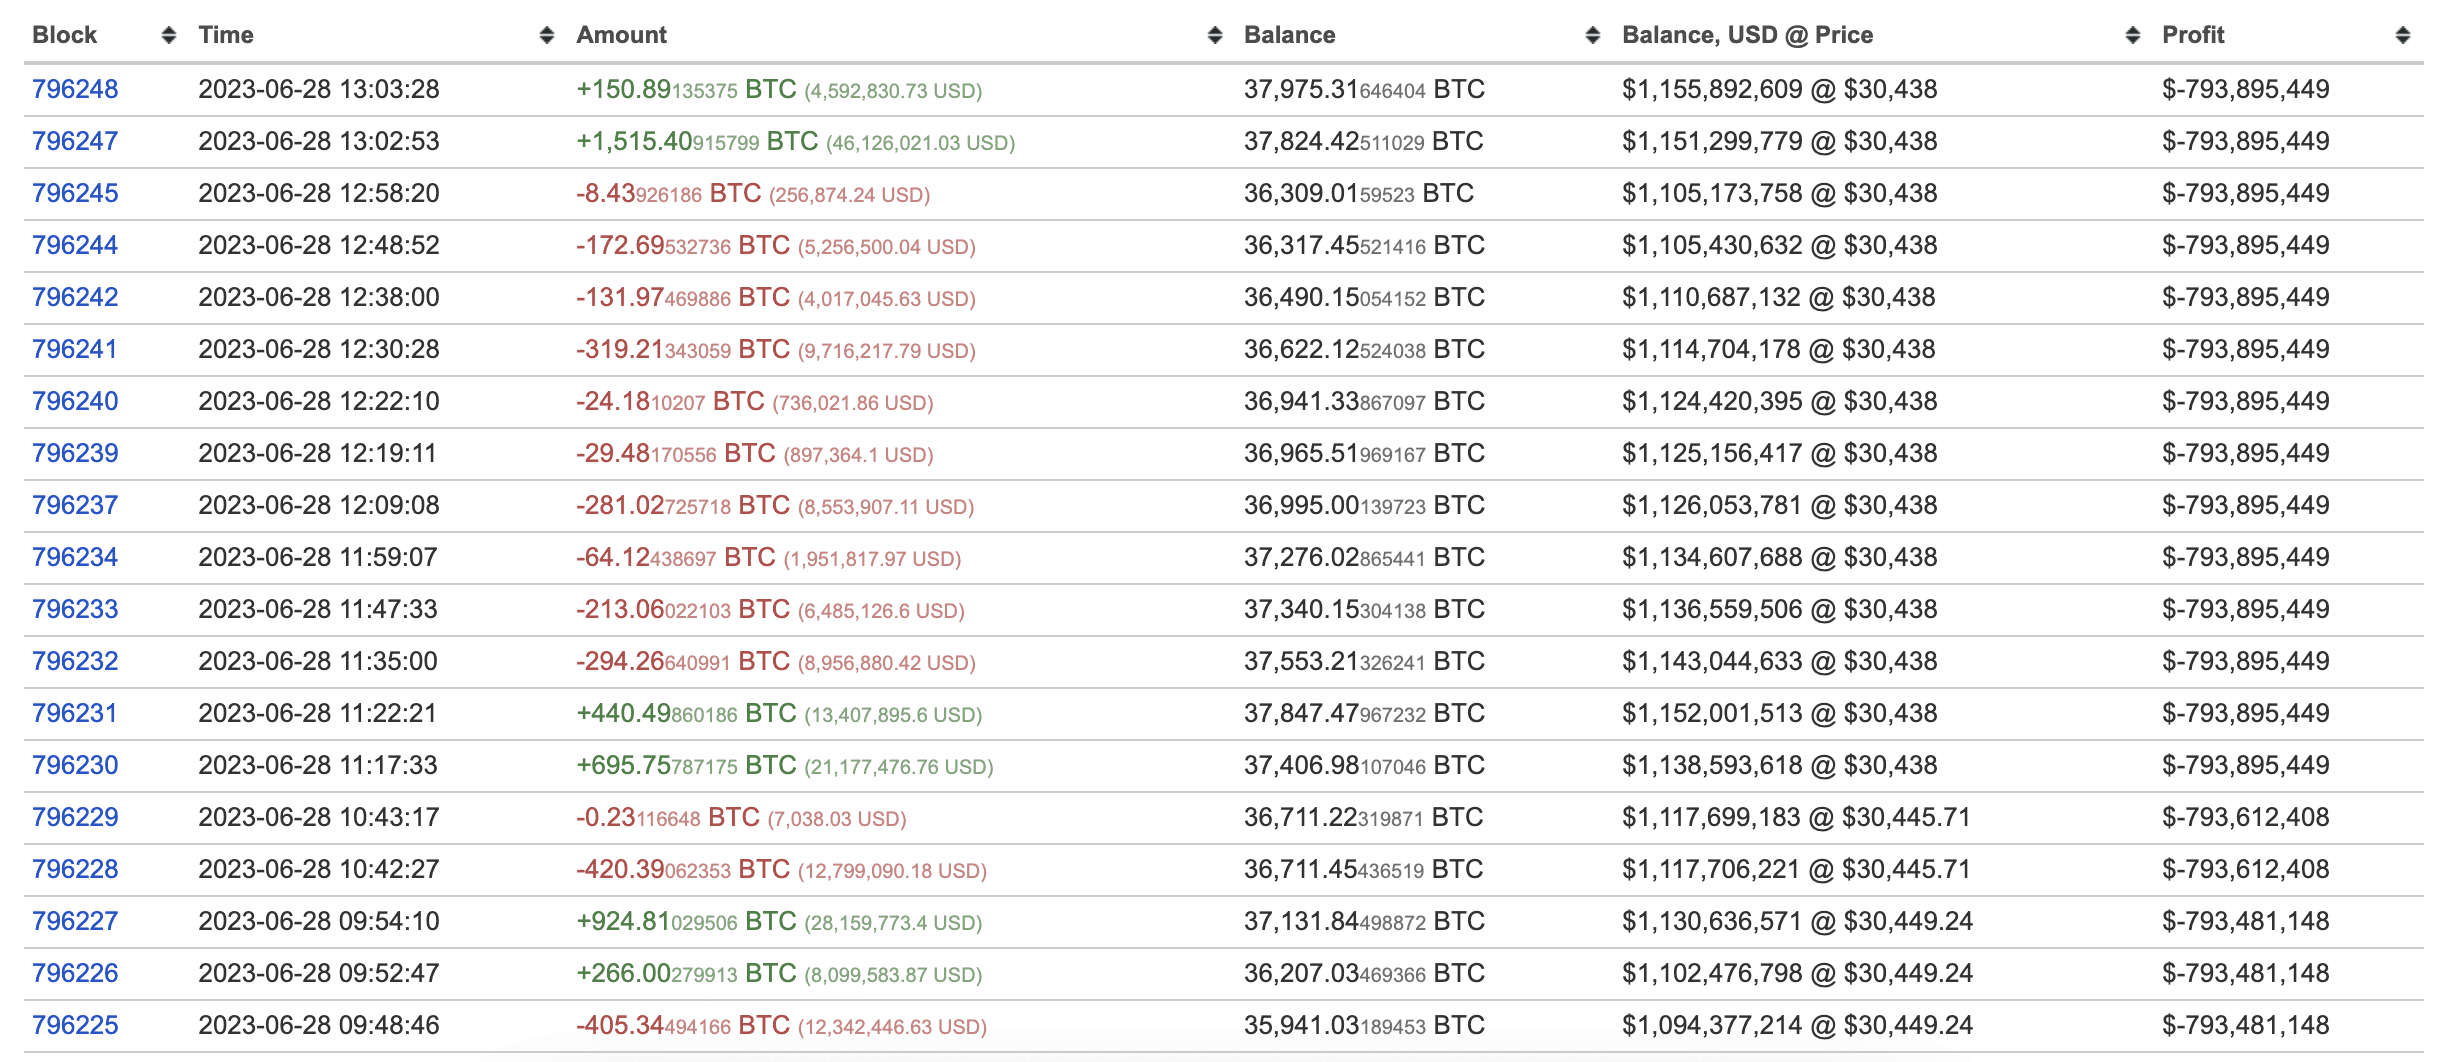
Task: Click the Time column header
Action: (226, 35)
